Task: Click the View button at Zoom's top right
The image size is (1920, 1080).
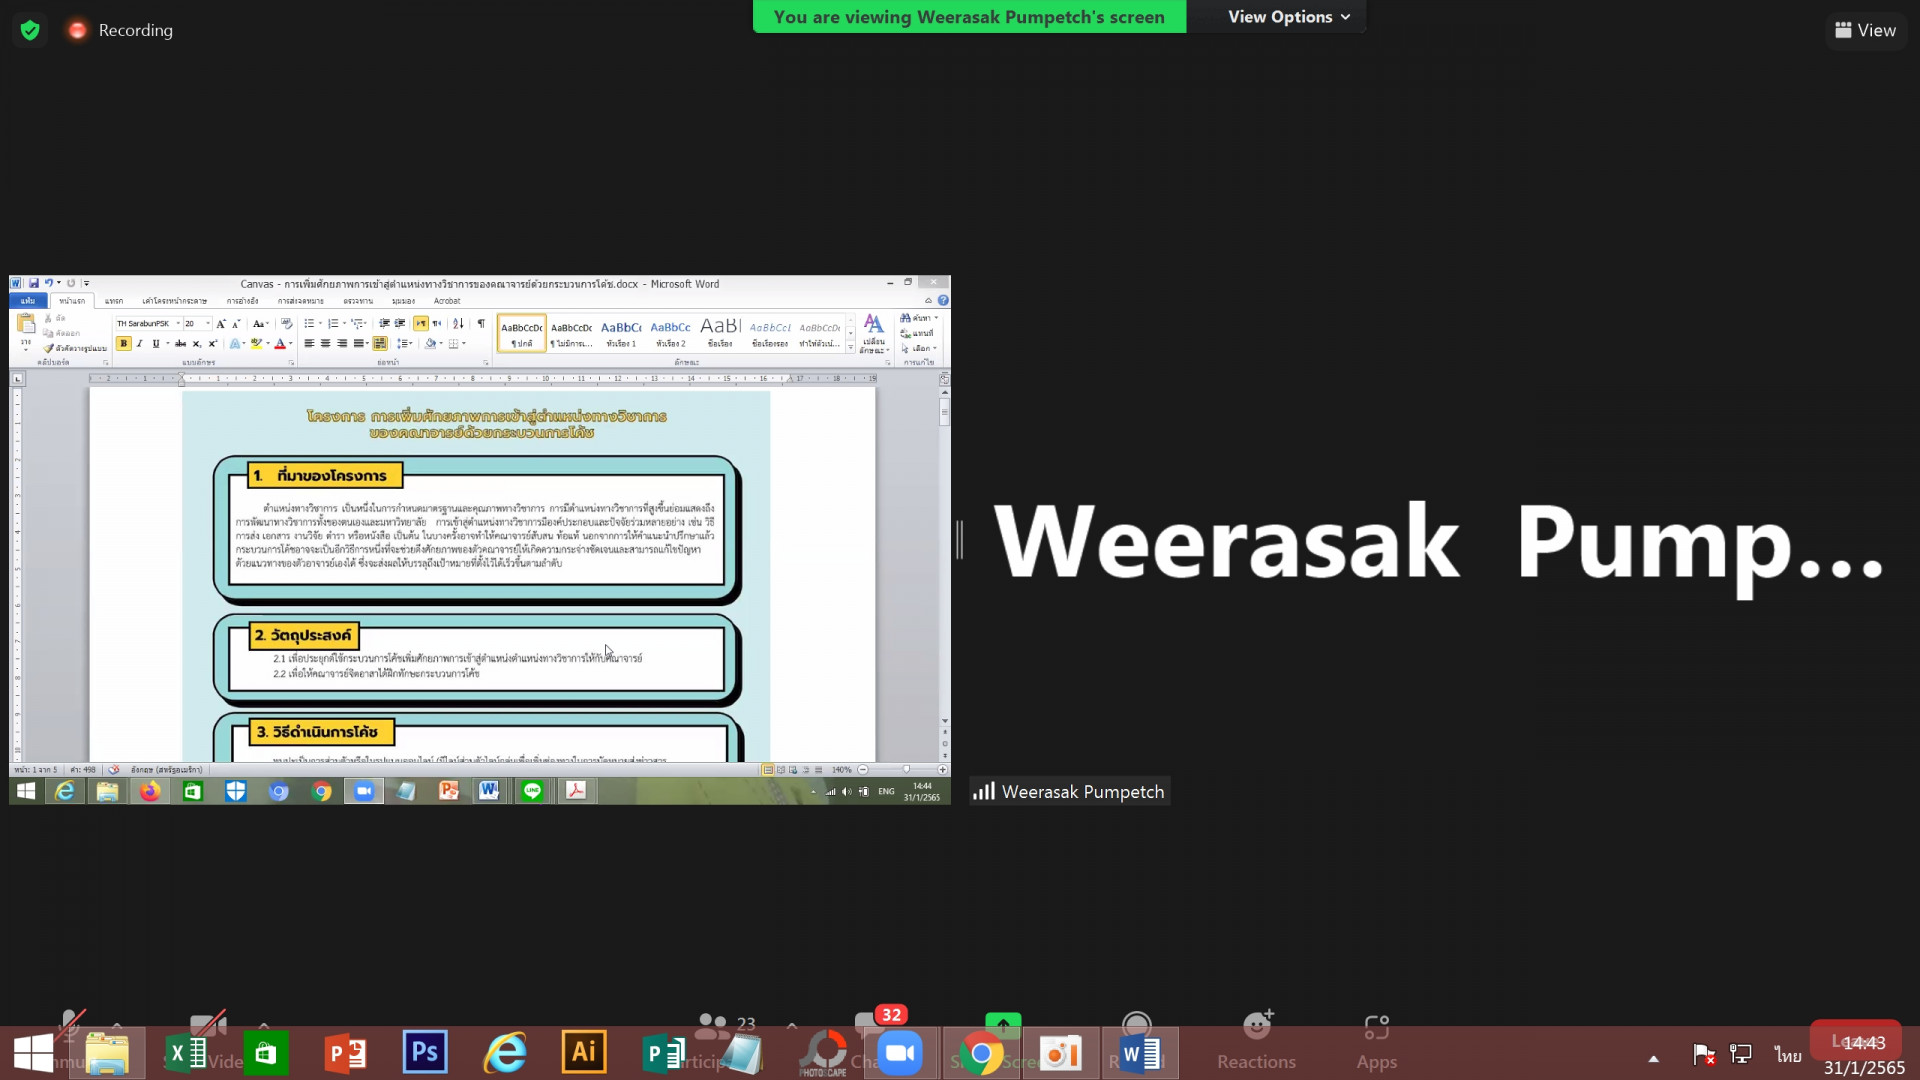Action: click(1866, 30)
